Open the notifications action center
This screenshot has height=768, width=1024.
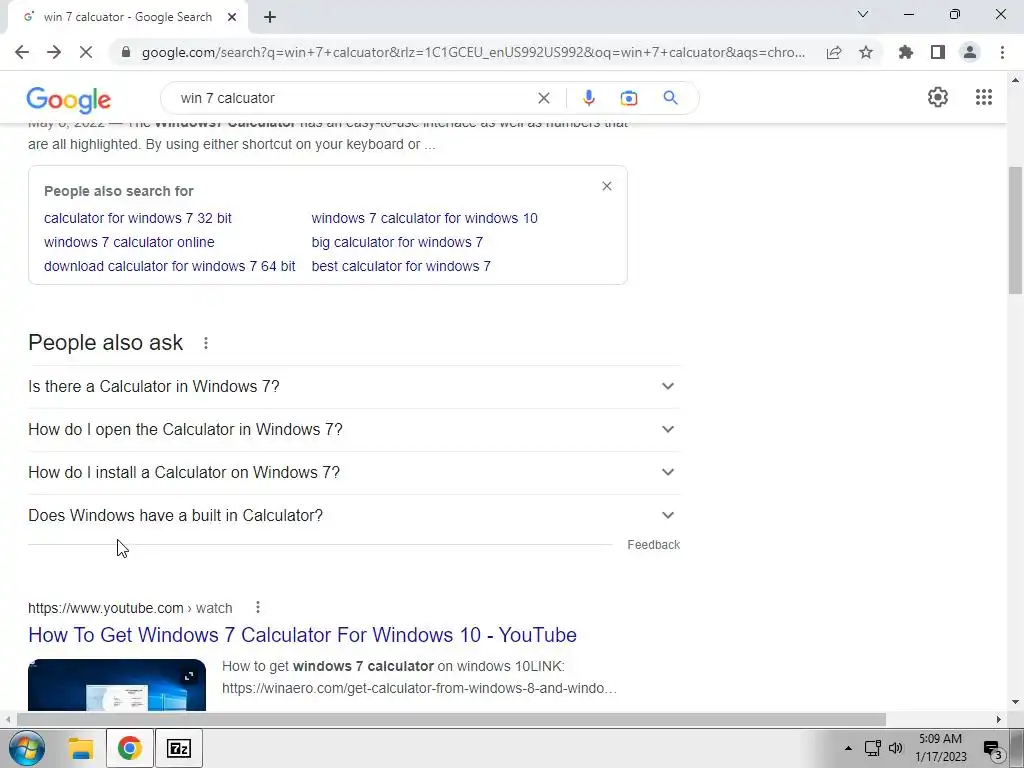(x=993, y=750)
